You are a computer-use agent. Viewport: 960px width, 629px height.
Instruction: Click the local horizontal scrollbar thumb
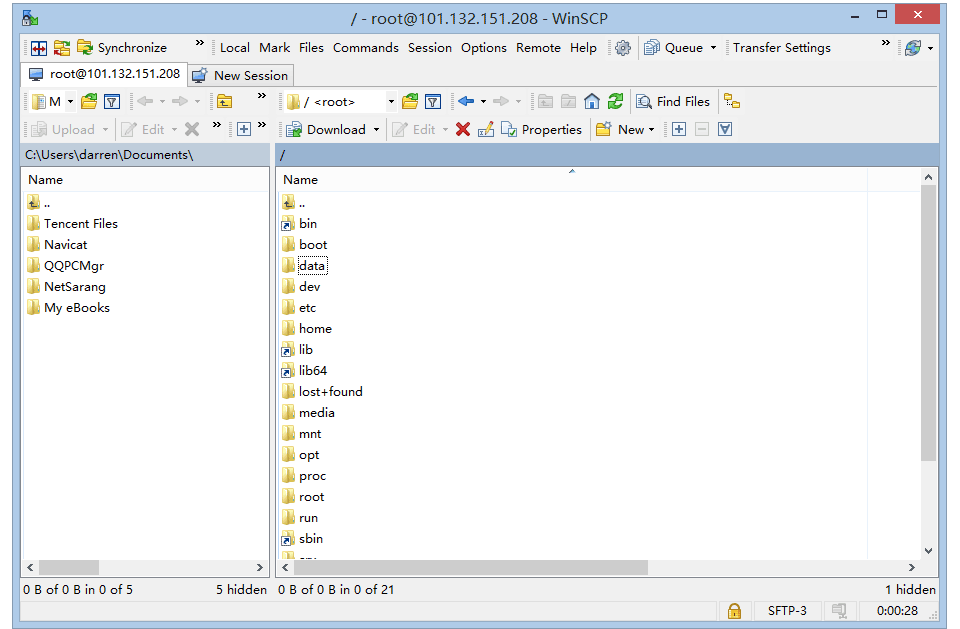click(x=69, y=568)
